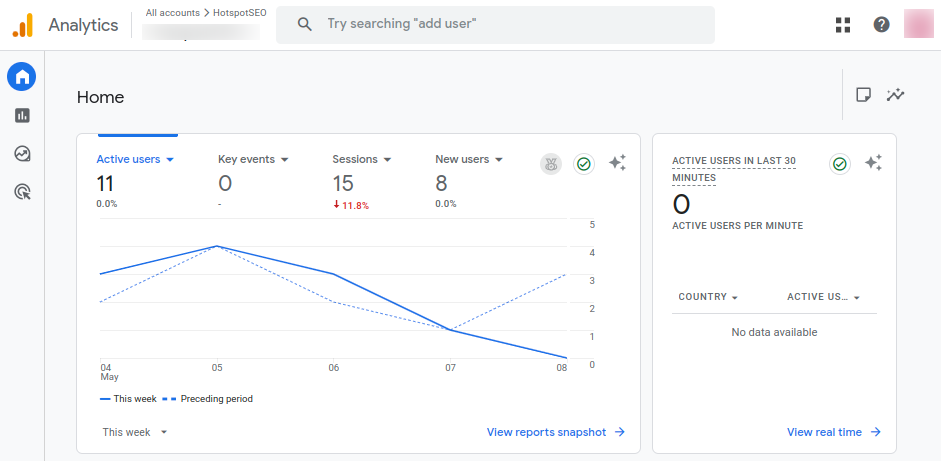Click the Google Analytics logo
Viewport: 941px width, 461px height.
coord(22,25)
